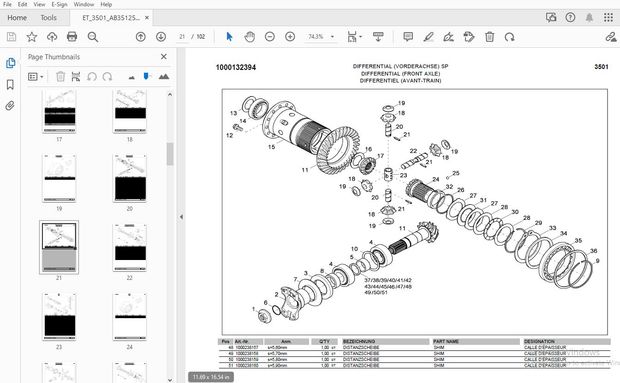Open notifications bell
620x383 pixels.
click(x=589, y=17)
